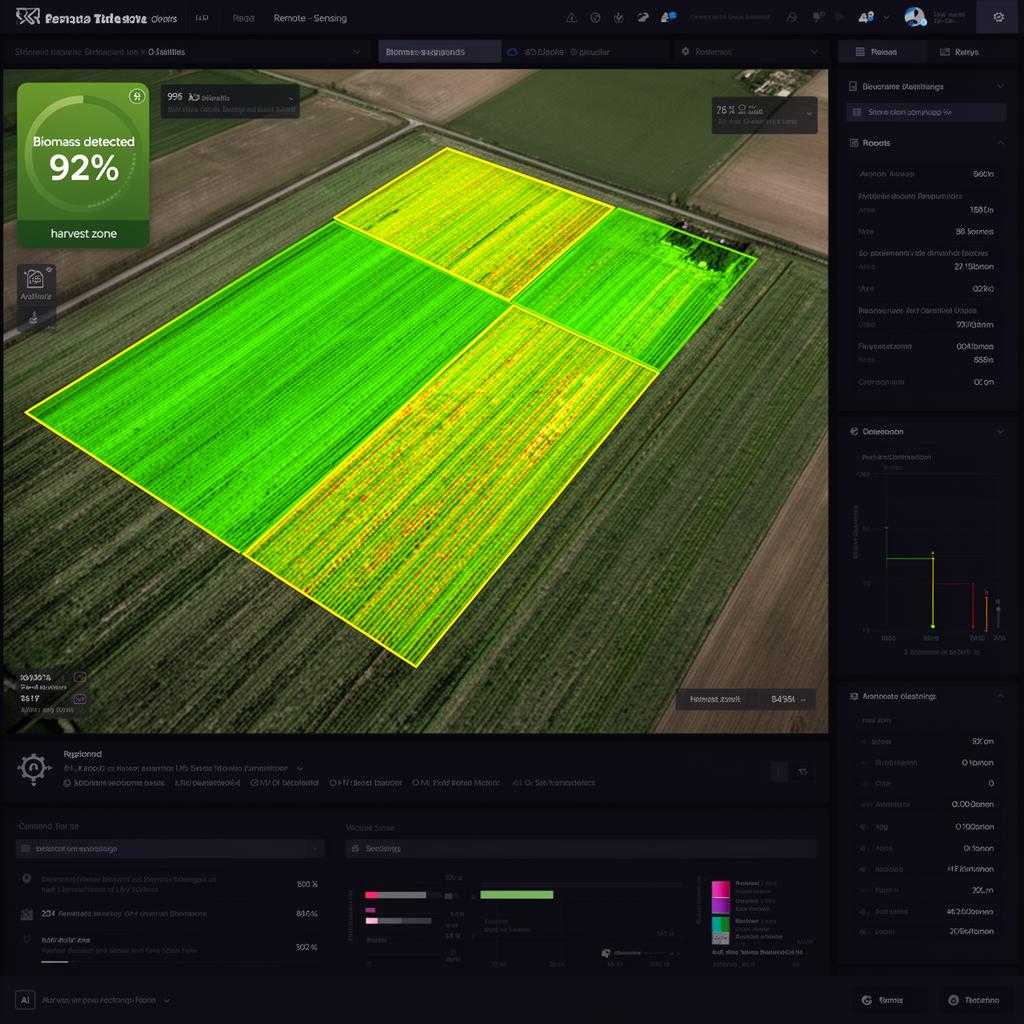Viewport: 1024px width, 1024px height.
Task: Click the Rooots section icon
Action: [854, 142]
